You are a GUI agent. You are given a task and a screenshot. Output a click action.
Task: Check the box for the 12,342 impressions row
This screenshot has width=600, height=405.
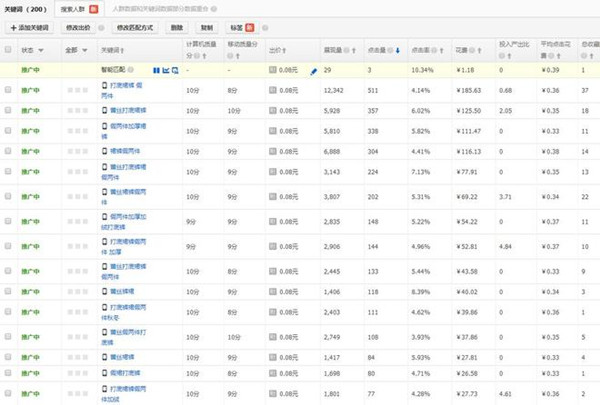point(8,90)
